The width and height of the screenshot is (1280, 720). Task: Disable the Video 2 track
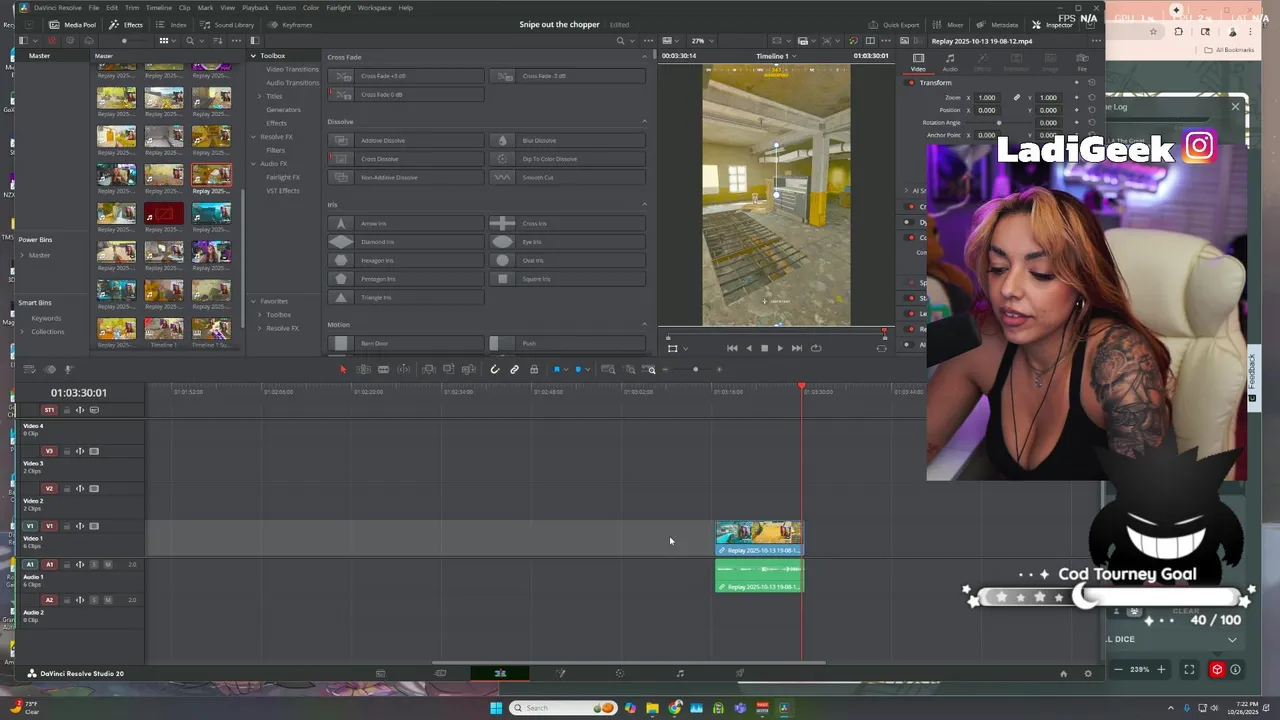pyautogui.click(x=94, y=489)
